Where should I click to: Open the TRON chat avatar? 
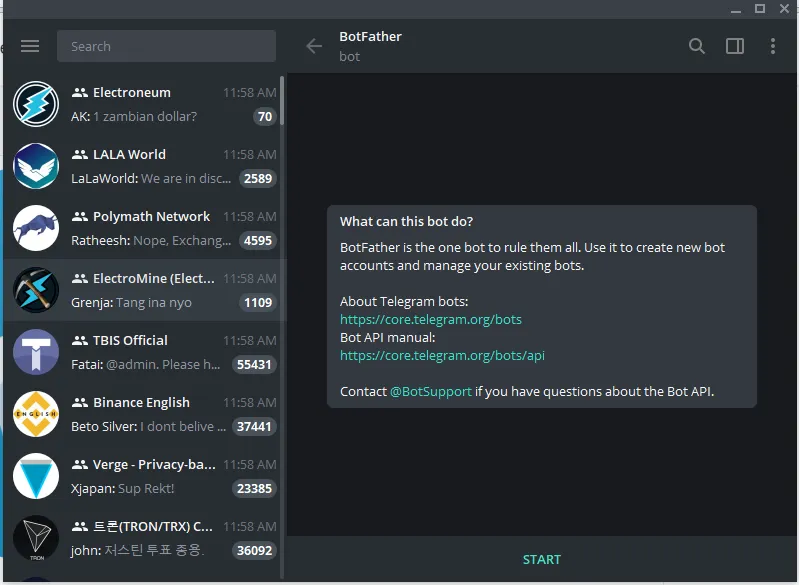coord(36,538)
